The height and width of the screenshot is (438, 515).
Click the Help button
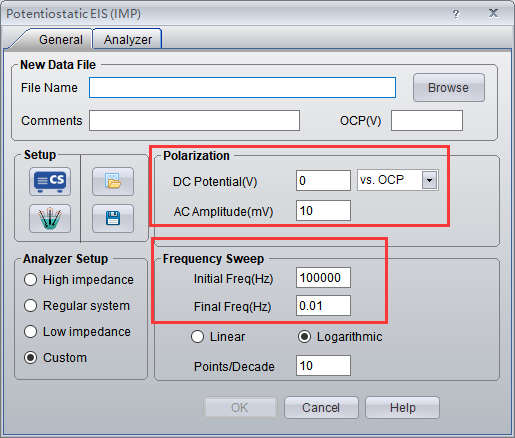coord(403,408)
